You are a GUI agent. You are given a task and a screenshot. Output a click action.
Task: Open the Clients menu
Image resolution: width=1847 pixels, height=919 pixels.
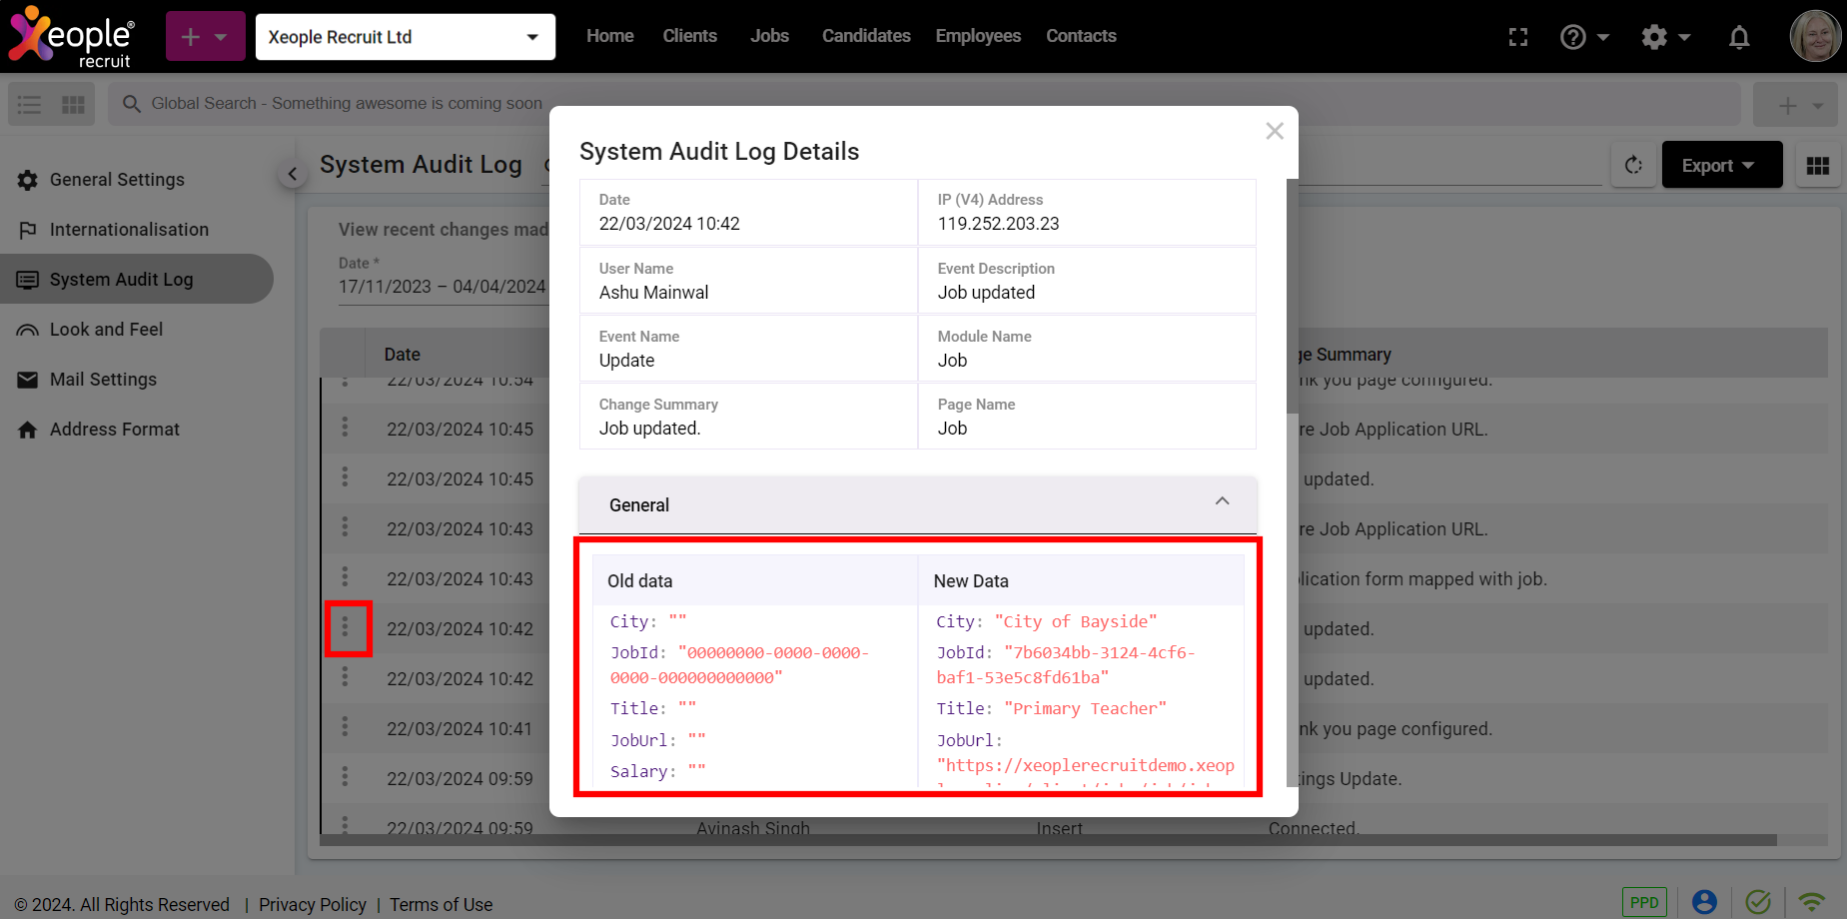(690, 36)
